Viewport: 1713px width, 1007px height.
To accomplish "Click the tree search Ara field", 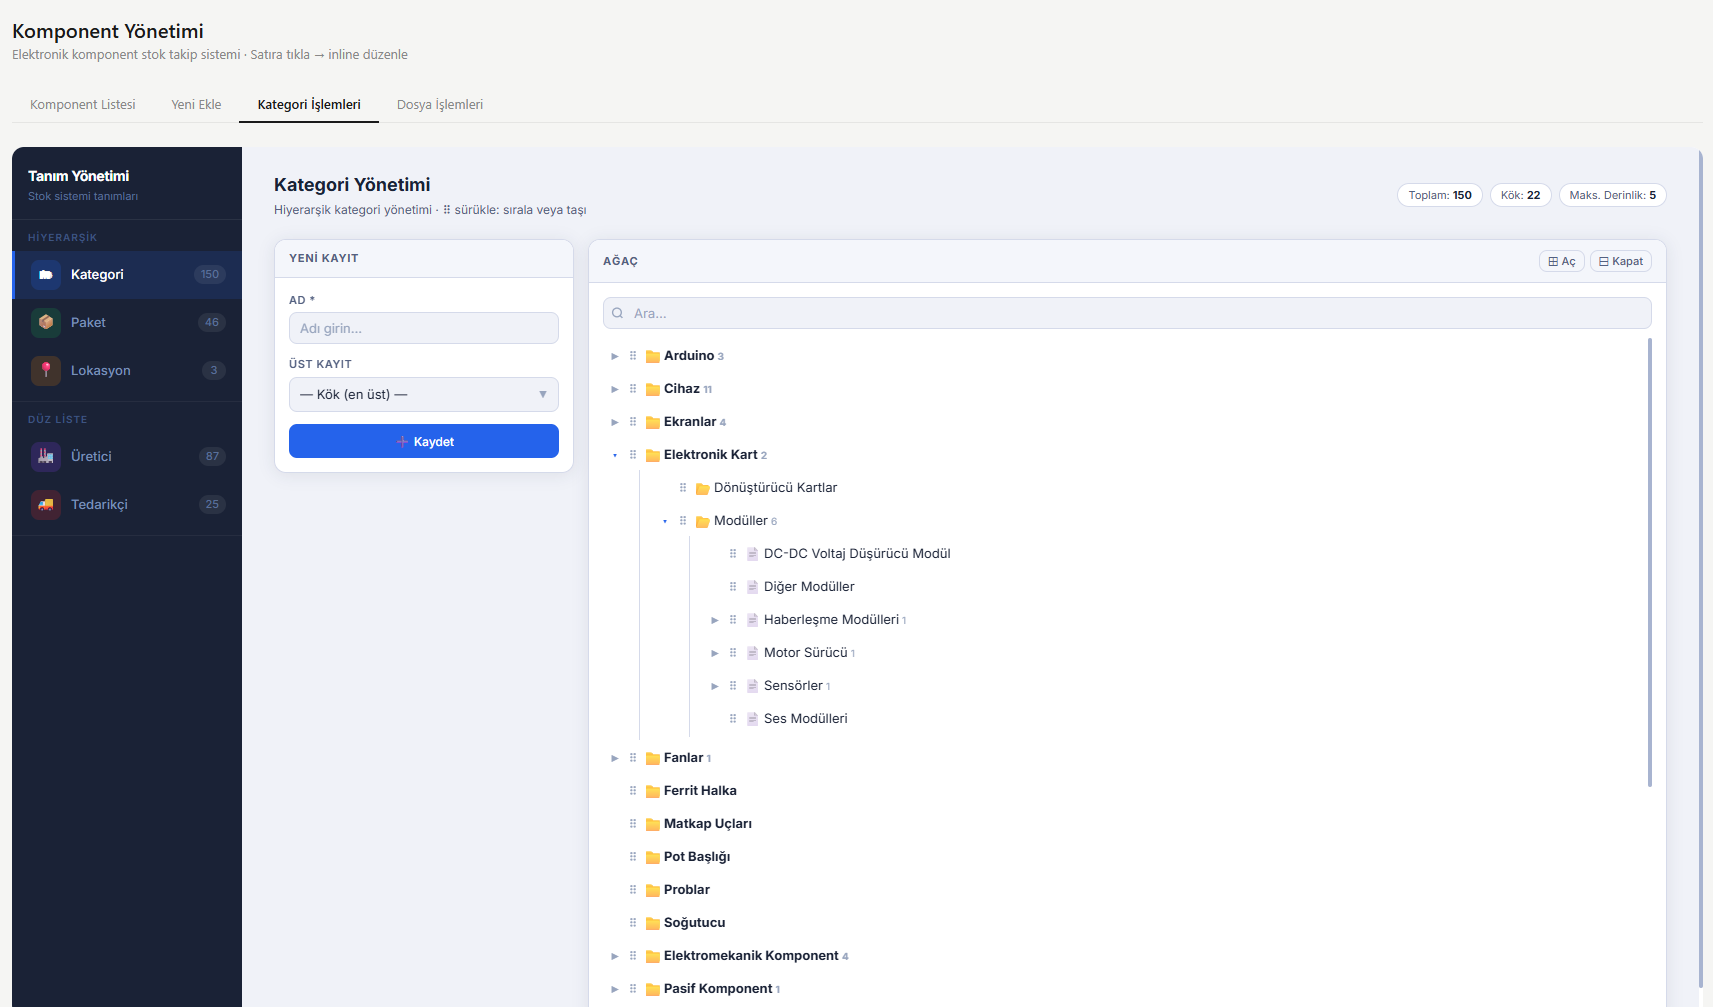I will (1127, 314).
